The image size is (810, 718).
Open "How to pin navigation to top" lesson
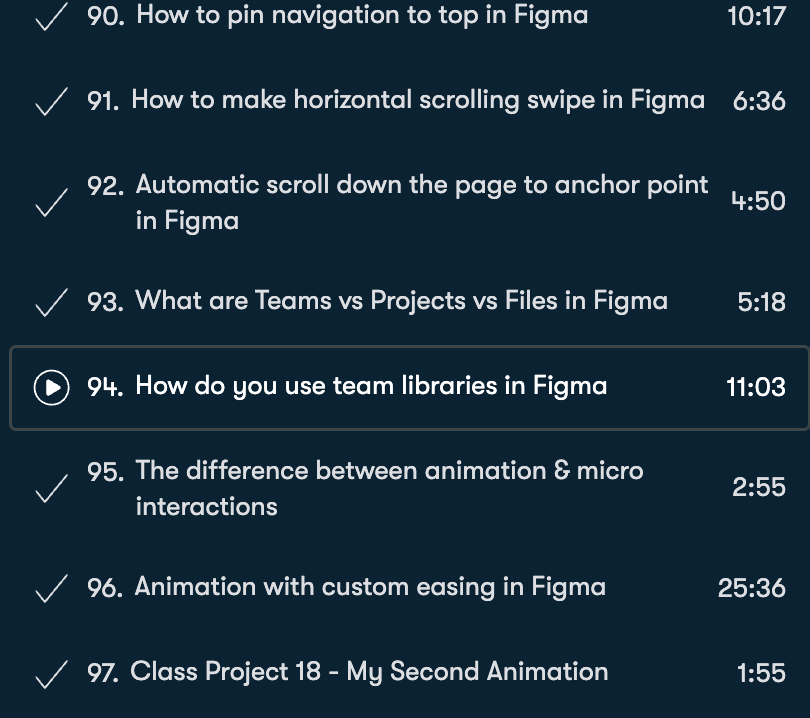click(x=362, y=16)
